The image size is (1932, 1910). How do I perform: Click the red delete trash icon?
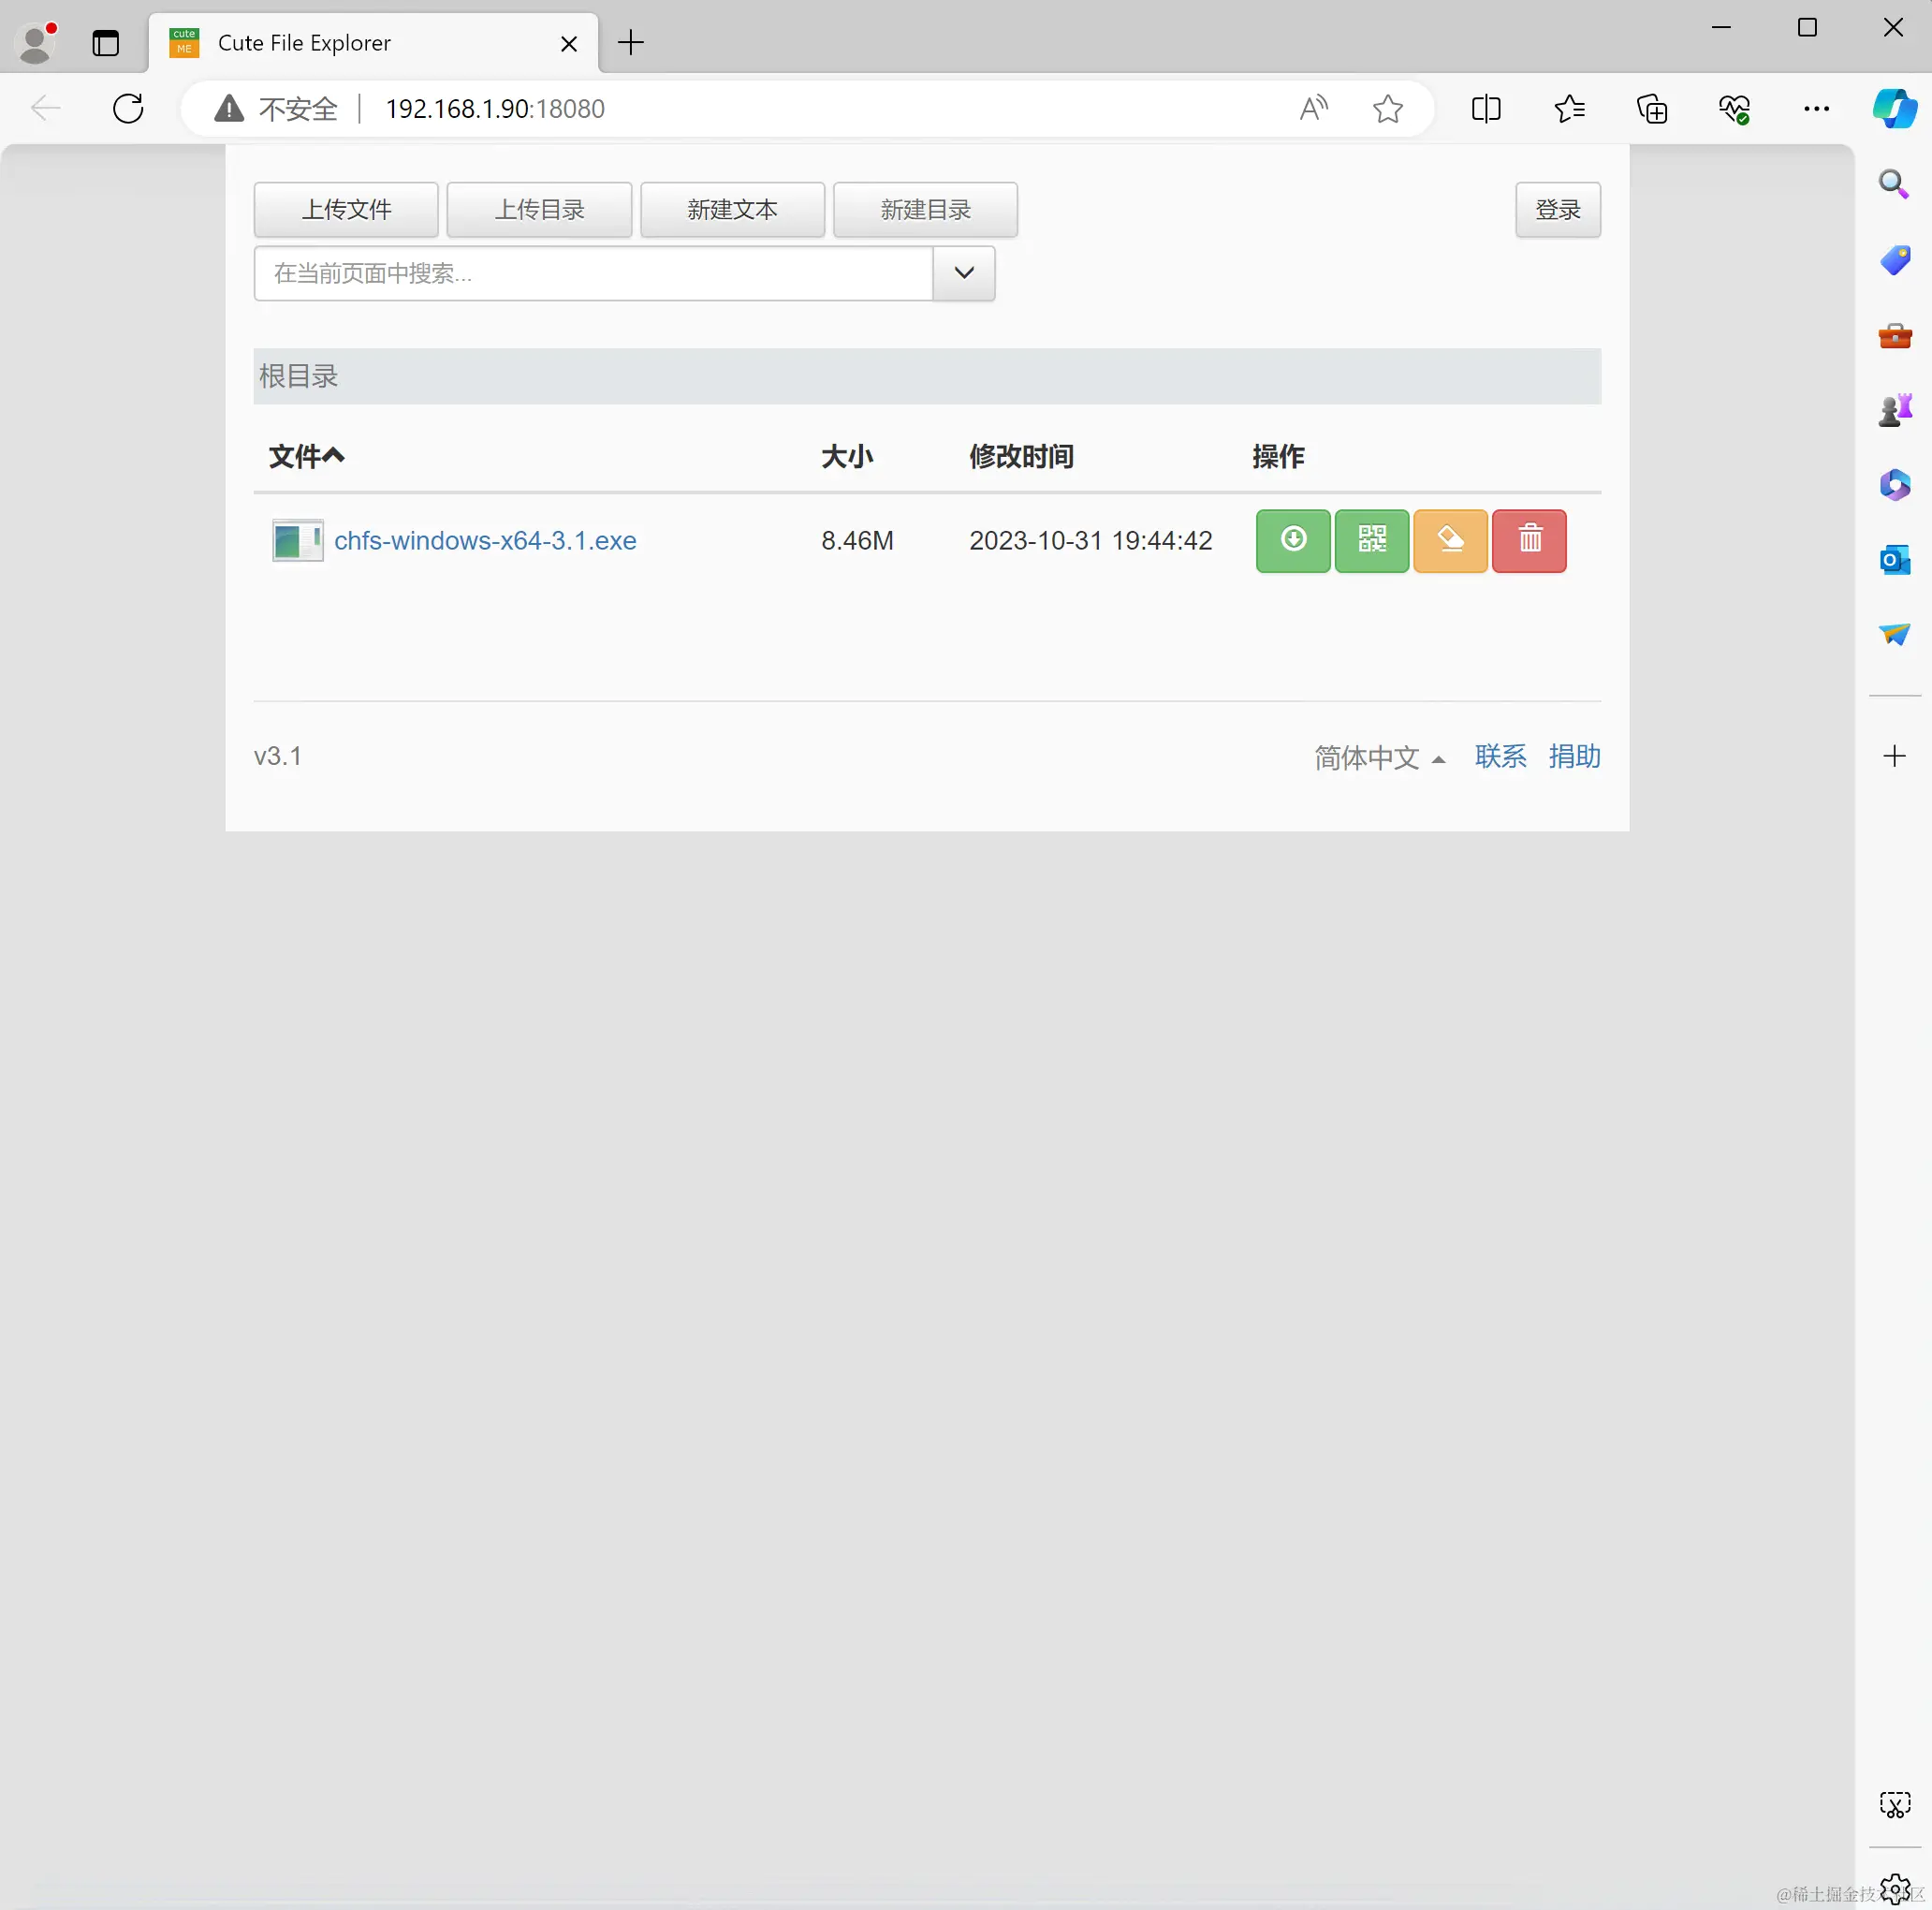(x=1529, y=541)
